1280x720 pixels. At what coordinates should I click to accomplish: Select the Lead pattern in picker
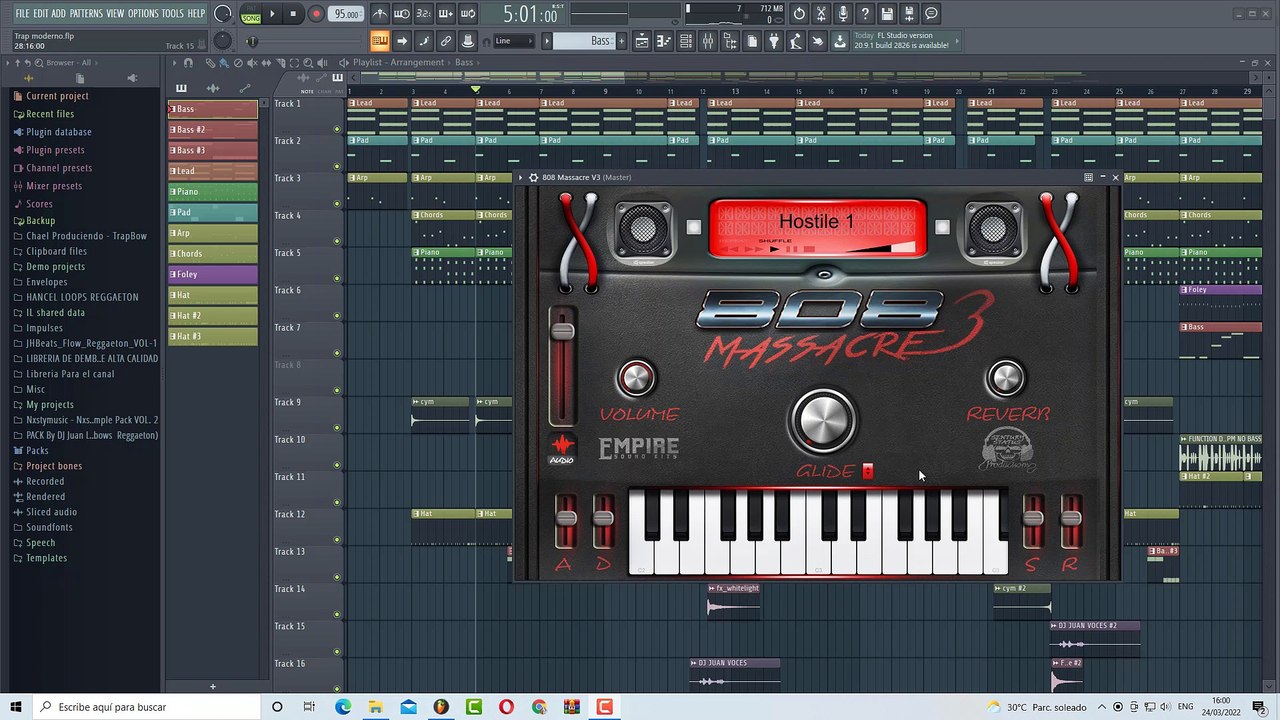[x=212, y=171]
